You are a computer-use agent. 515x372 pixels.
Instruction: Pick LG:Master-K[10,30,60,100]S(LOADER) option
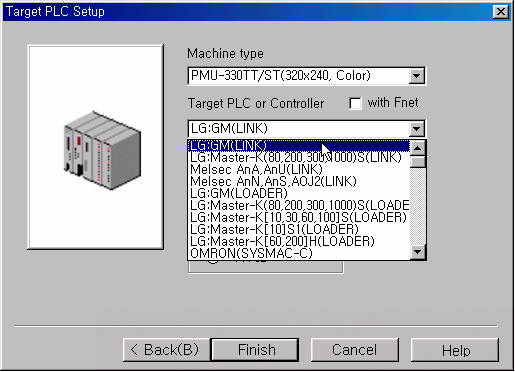click(299, 217)
